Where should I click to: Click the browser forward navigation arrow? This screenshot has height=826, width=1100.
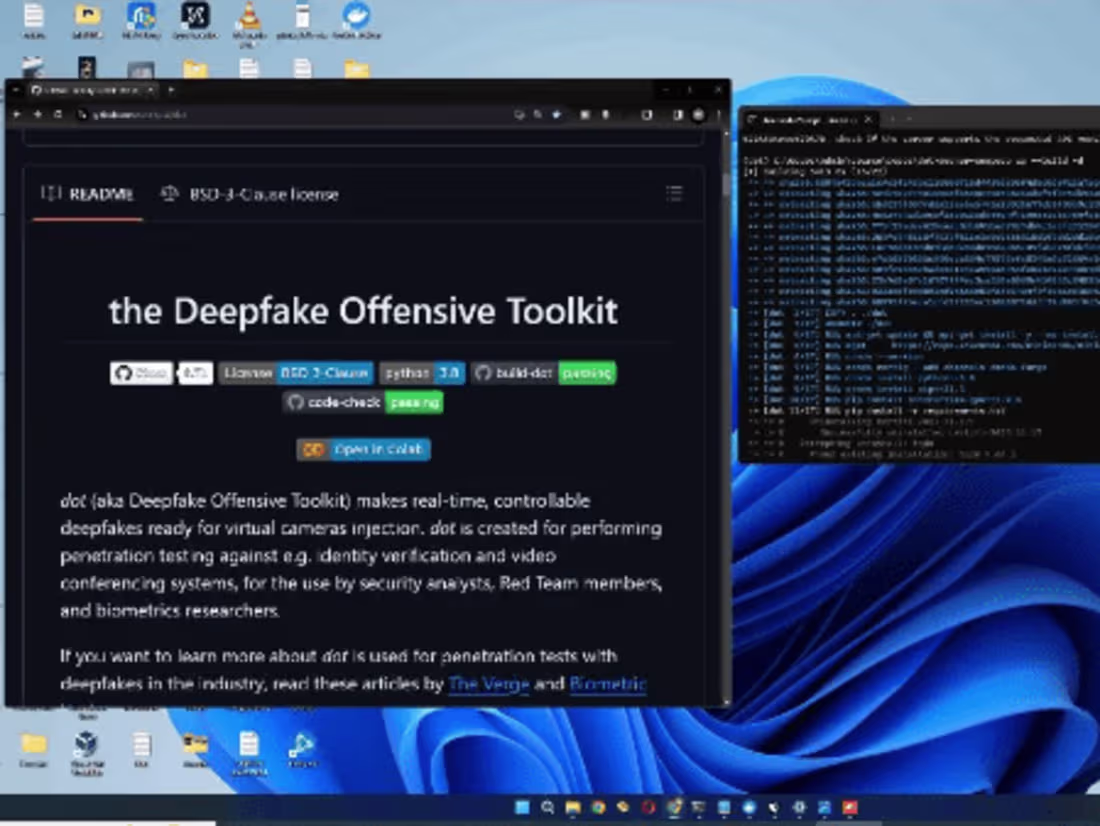37,114
